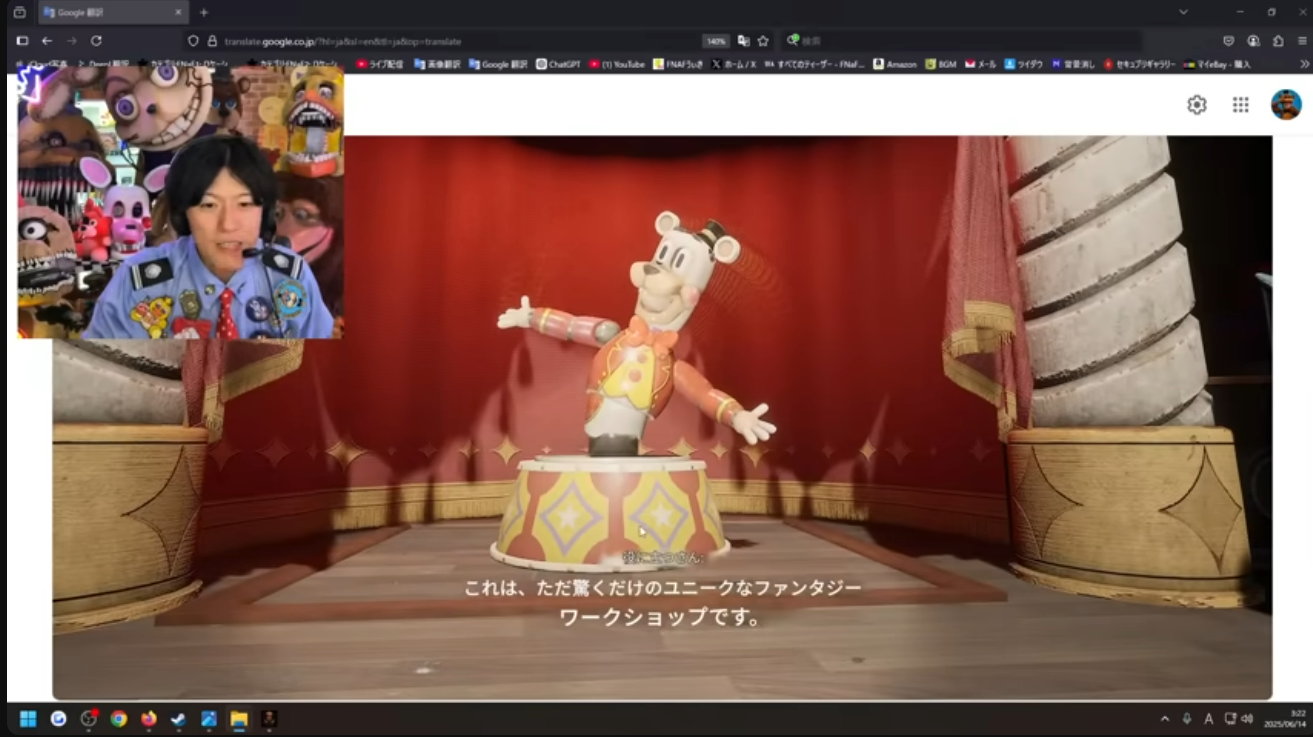
Task: Open the 背景消し bookmark
Action: pyautogui.click(x=1073, y=64)
